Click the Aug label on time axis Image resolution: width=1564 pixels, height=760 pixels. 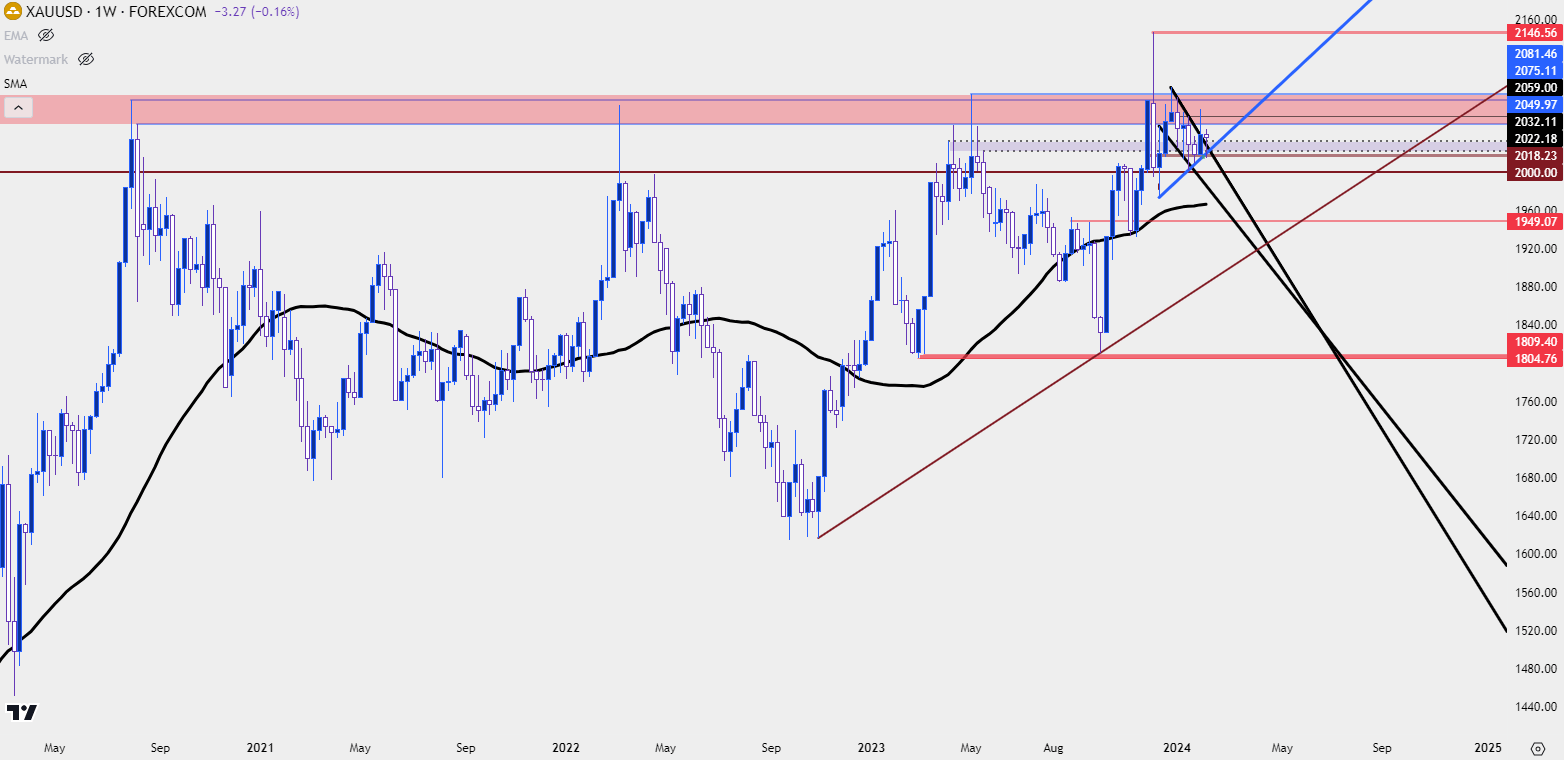(1053, 748)
